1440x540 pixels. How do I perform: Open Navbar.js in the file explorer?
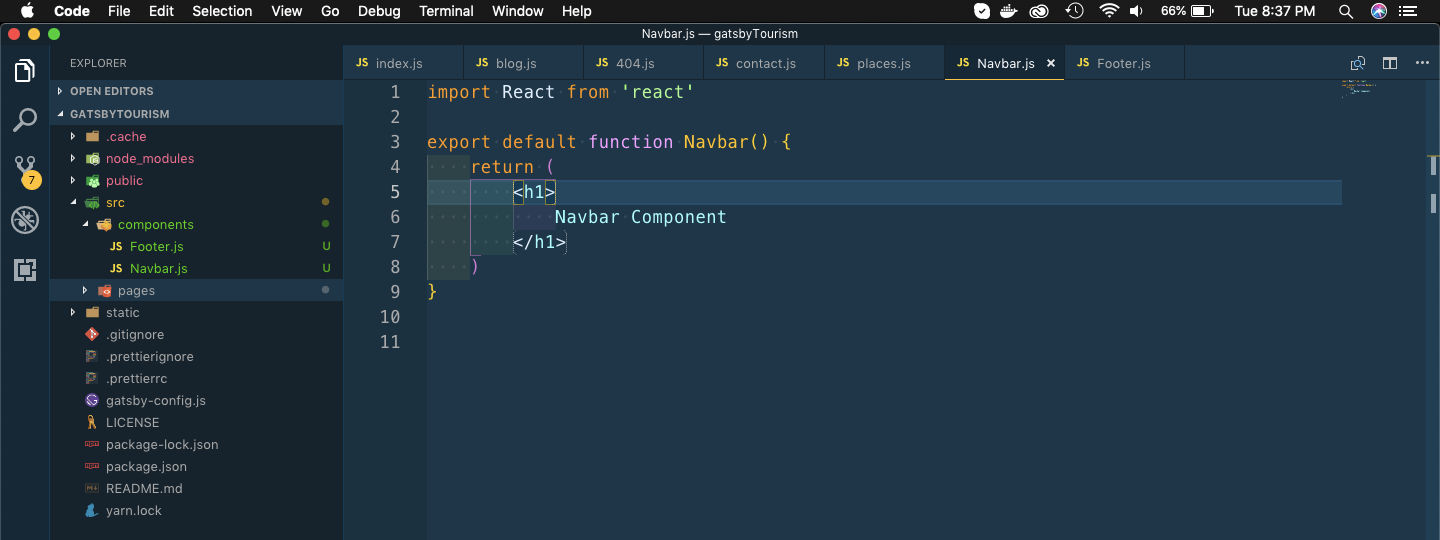click(196, 268)
